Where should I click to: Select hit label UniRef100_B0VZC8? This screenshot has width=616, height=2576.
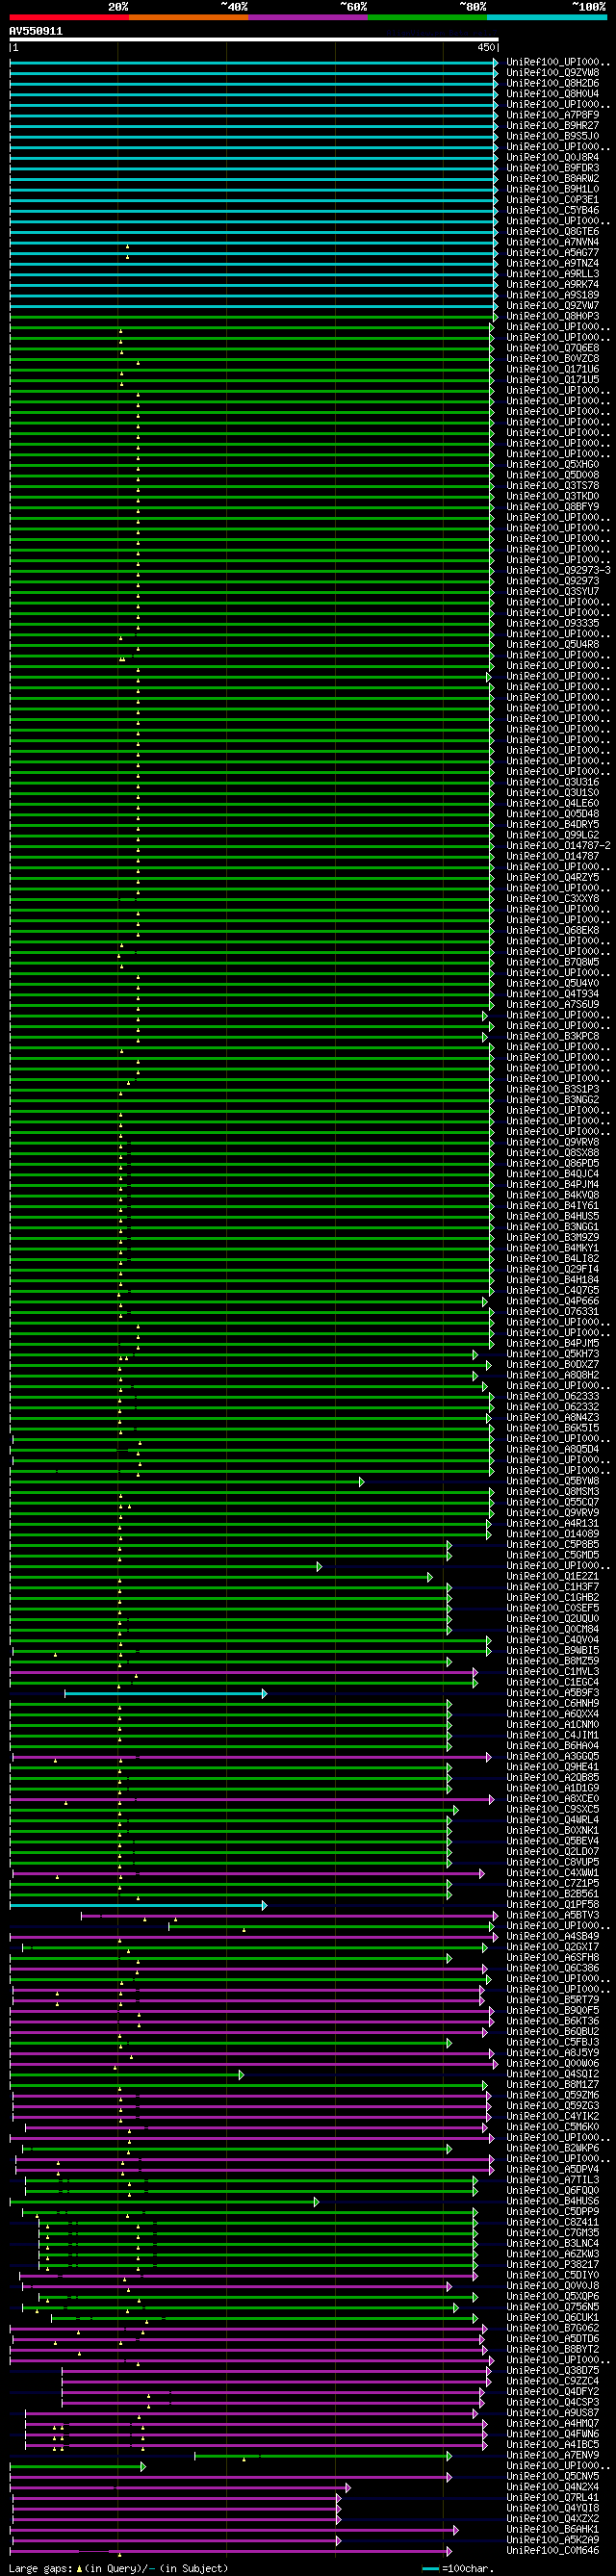click(553, 359)
